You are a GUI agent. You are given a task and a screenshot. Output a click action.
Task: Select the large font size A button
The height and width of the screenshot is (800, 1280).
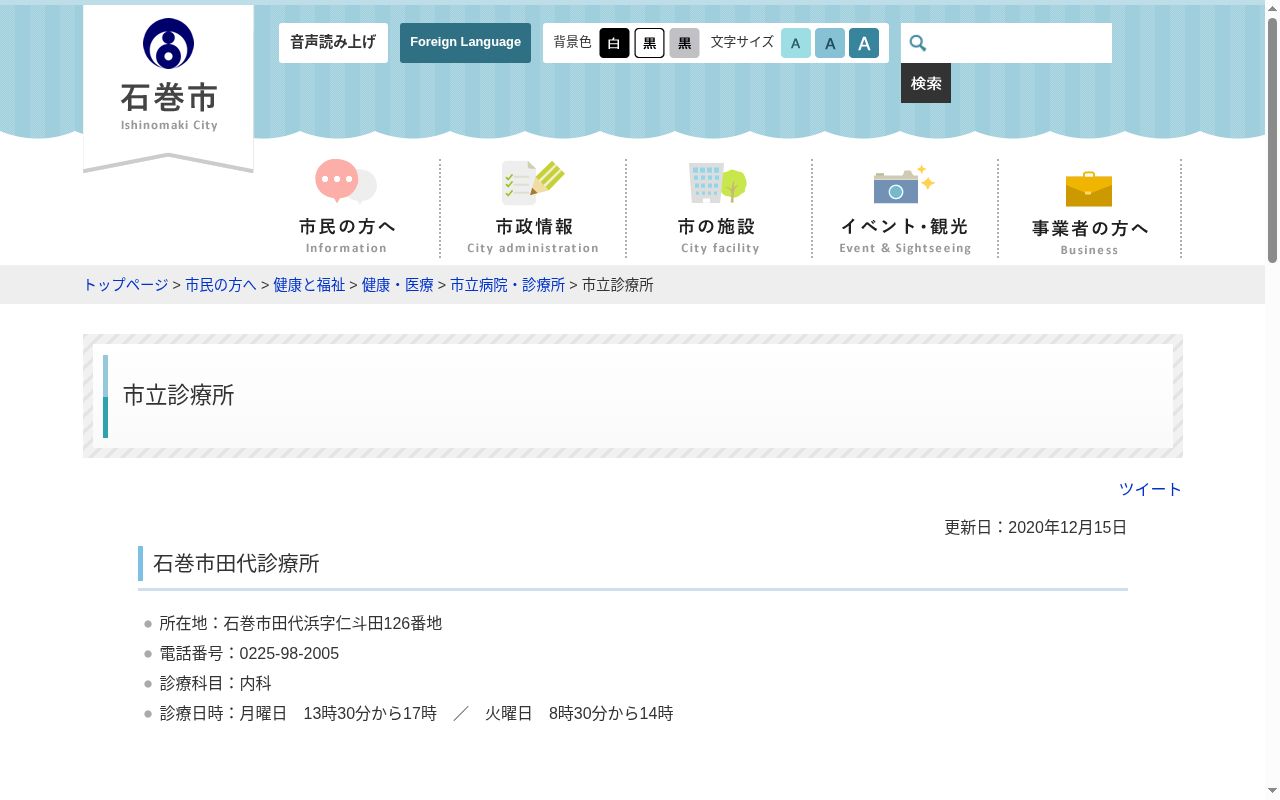tap(864, 43)
